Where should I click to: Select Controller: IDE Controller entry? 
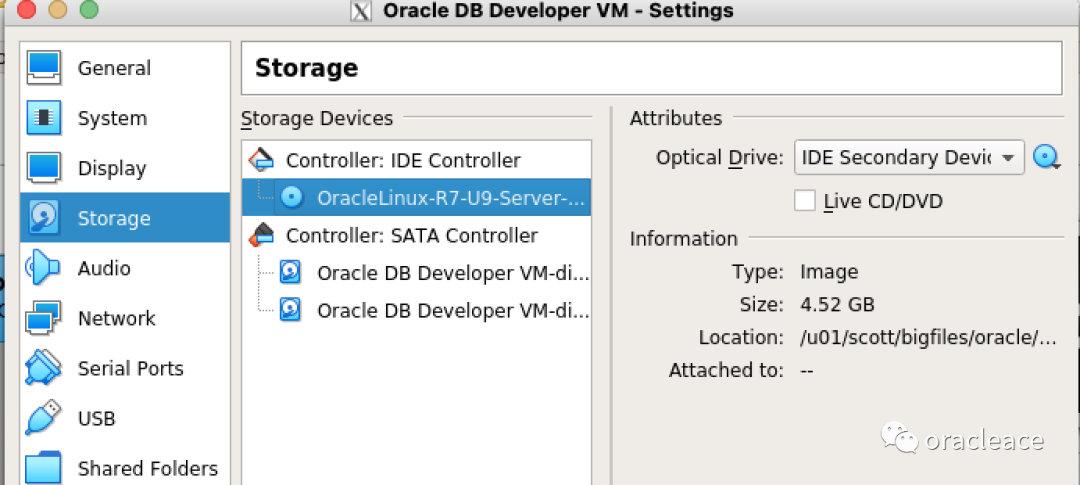coord(403,160)
